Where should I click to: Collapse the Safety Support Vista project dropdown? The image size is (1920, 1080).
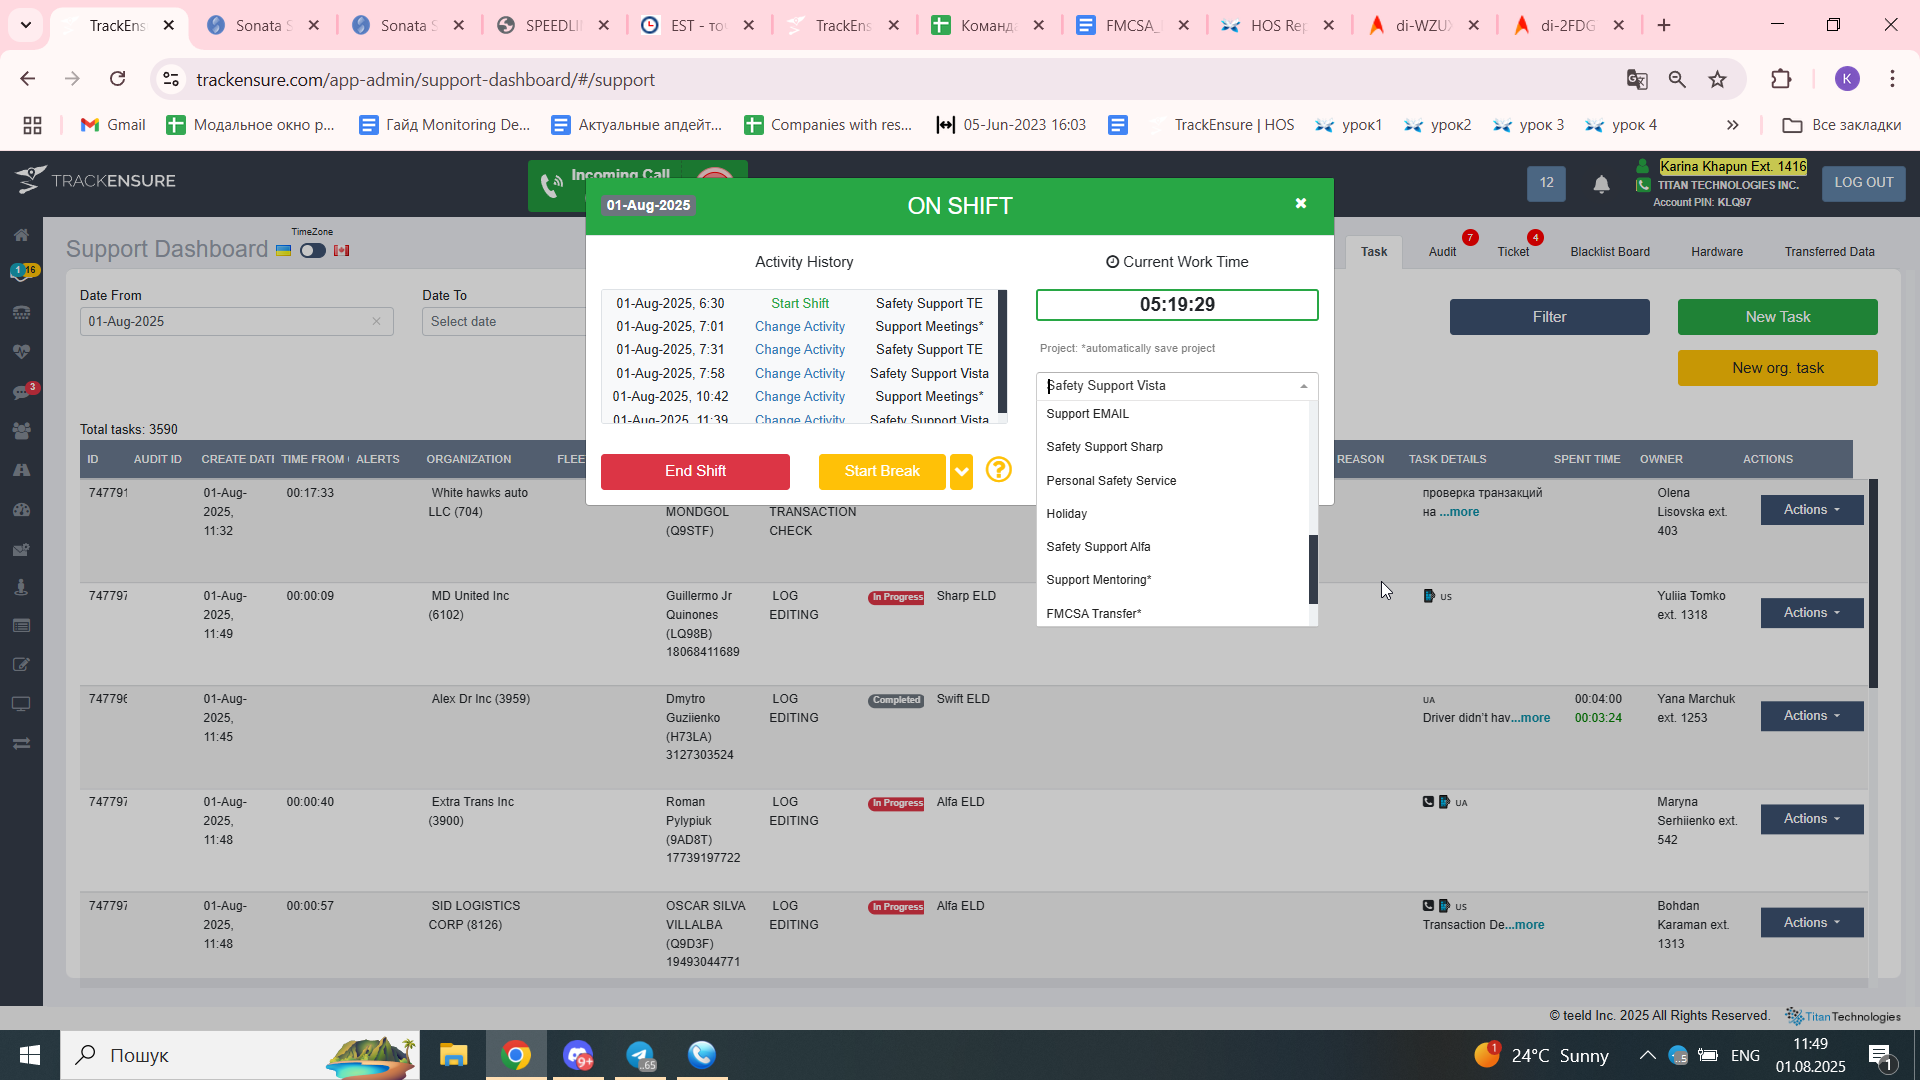click(x=1303, y=386)
